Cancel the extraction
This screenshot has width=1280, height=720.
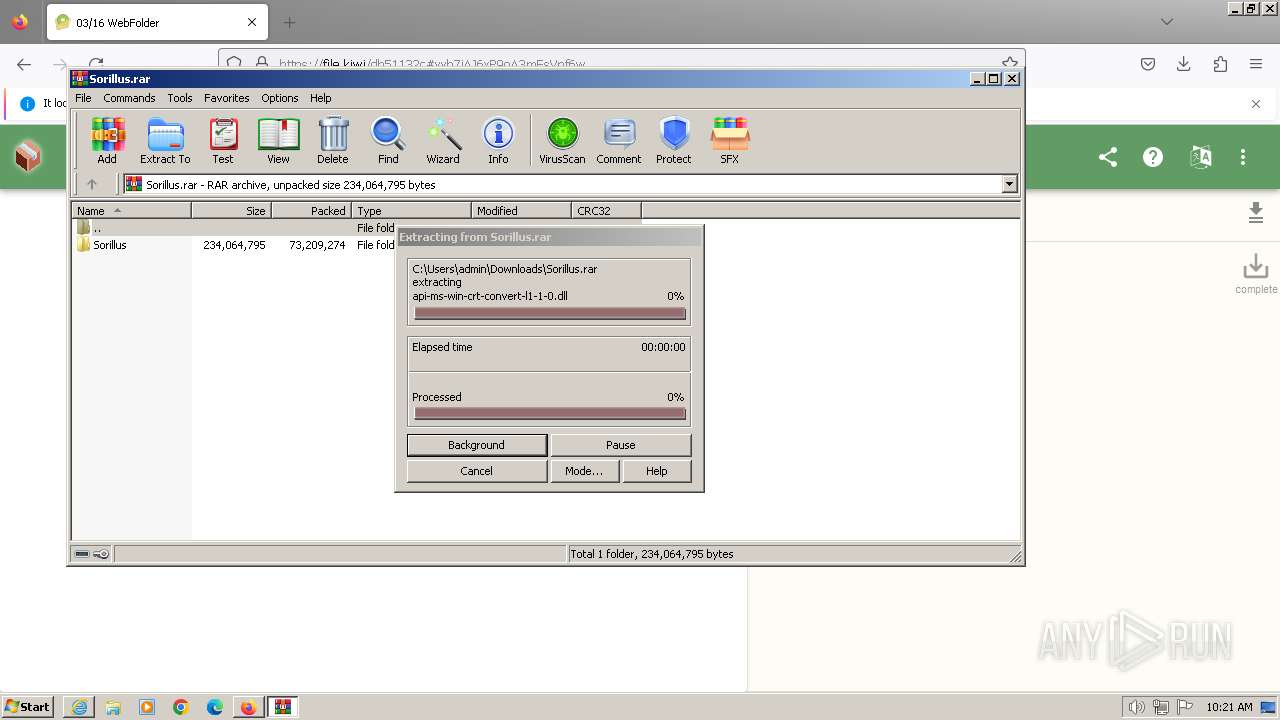coord(477,471)
